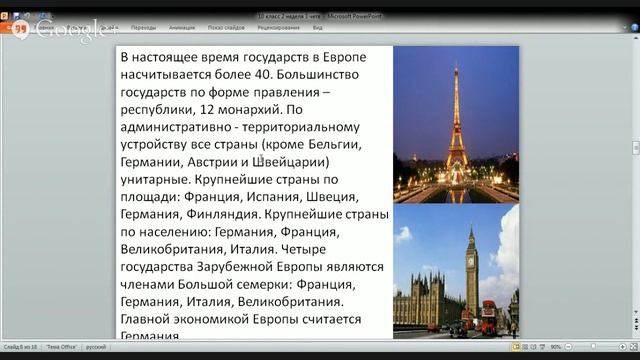The height and width of the screenshot is (360, 640).
Task: Click the PowerPoint application icon in title bar
Action: [x=4, y=16]
